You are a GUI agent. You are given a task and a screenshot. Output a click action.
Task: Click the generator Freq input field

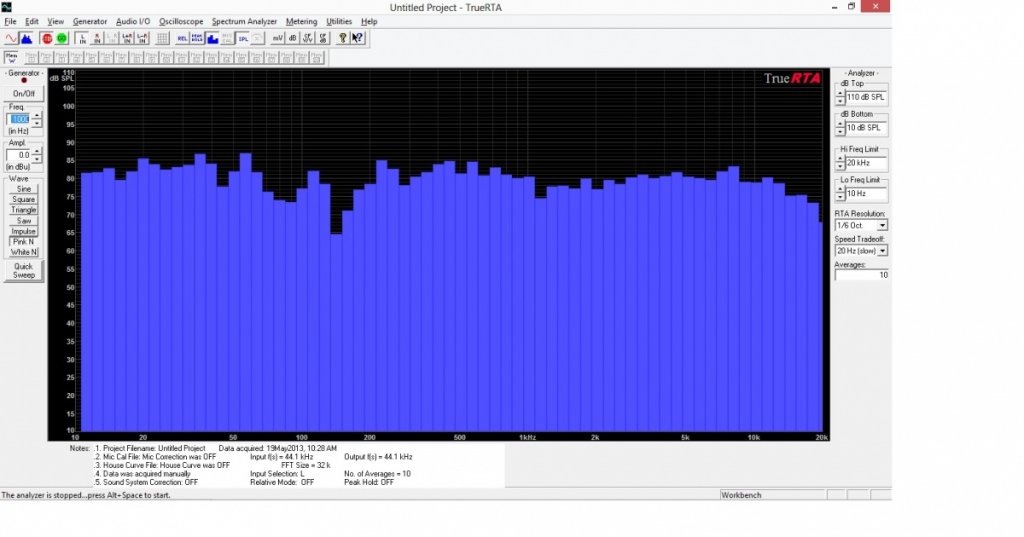click(x=19, y=120)
